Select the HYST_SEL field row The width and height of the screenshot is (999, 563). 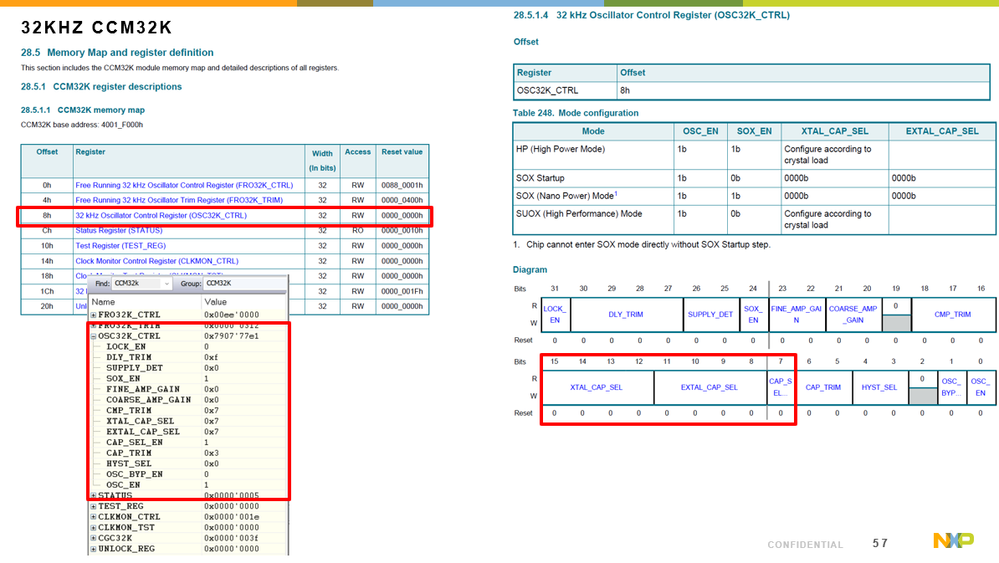click(x=188, y=464)
